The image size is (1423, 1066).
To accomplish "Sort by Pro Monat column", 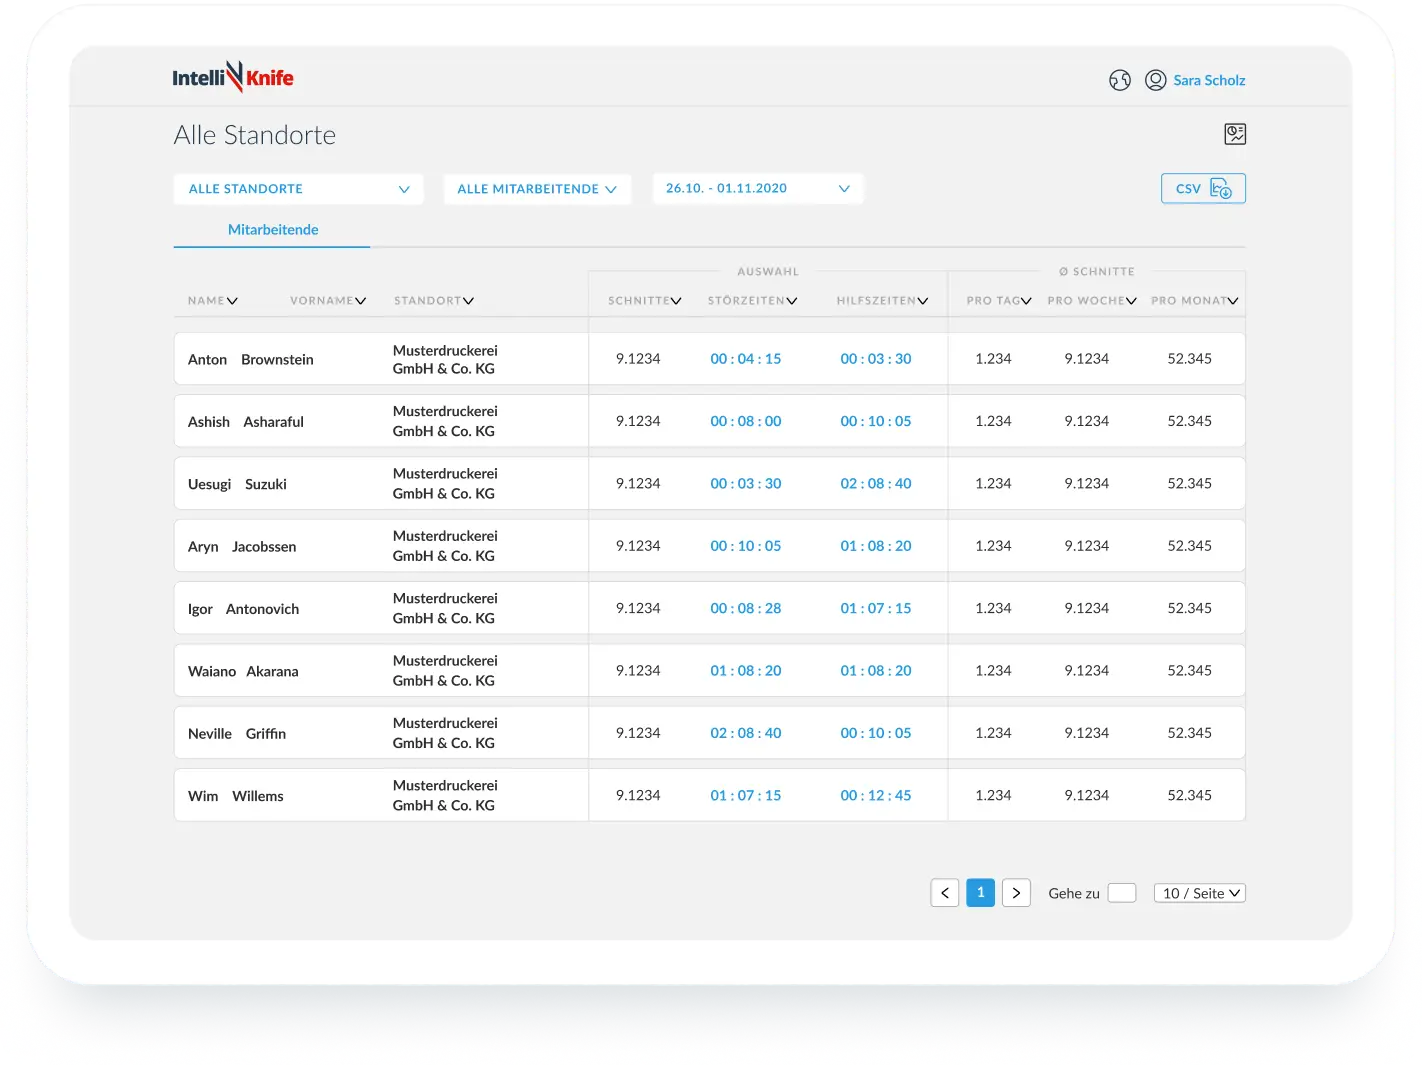I will [1195, 300].
